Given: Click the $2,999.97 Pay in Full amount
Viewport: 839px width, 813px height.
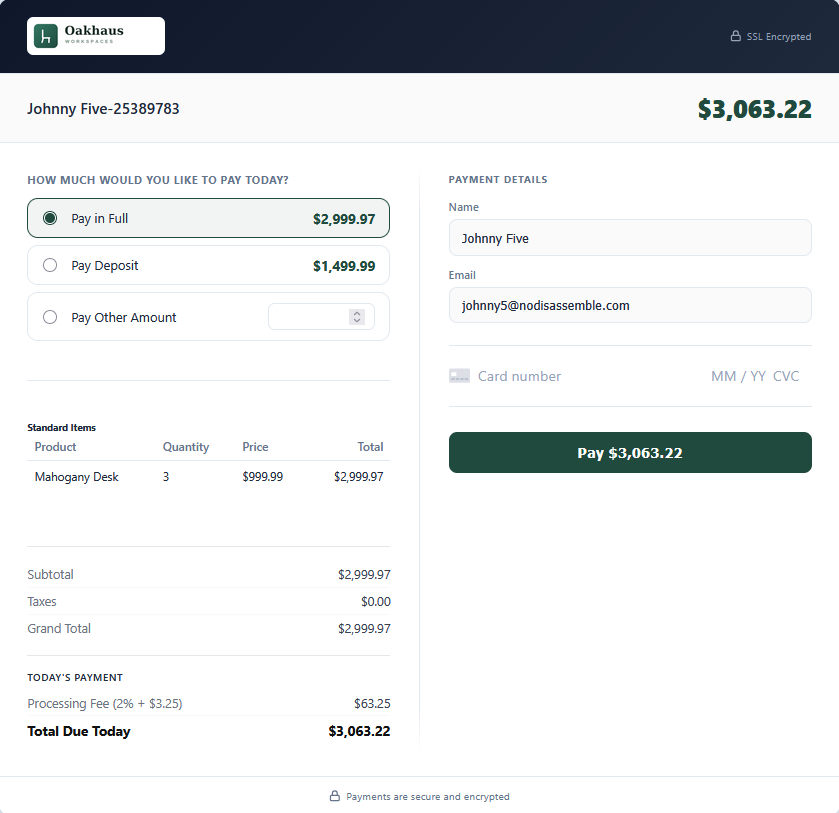Looking at the screenshot, I should coord(344,219).
